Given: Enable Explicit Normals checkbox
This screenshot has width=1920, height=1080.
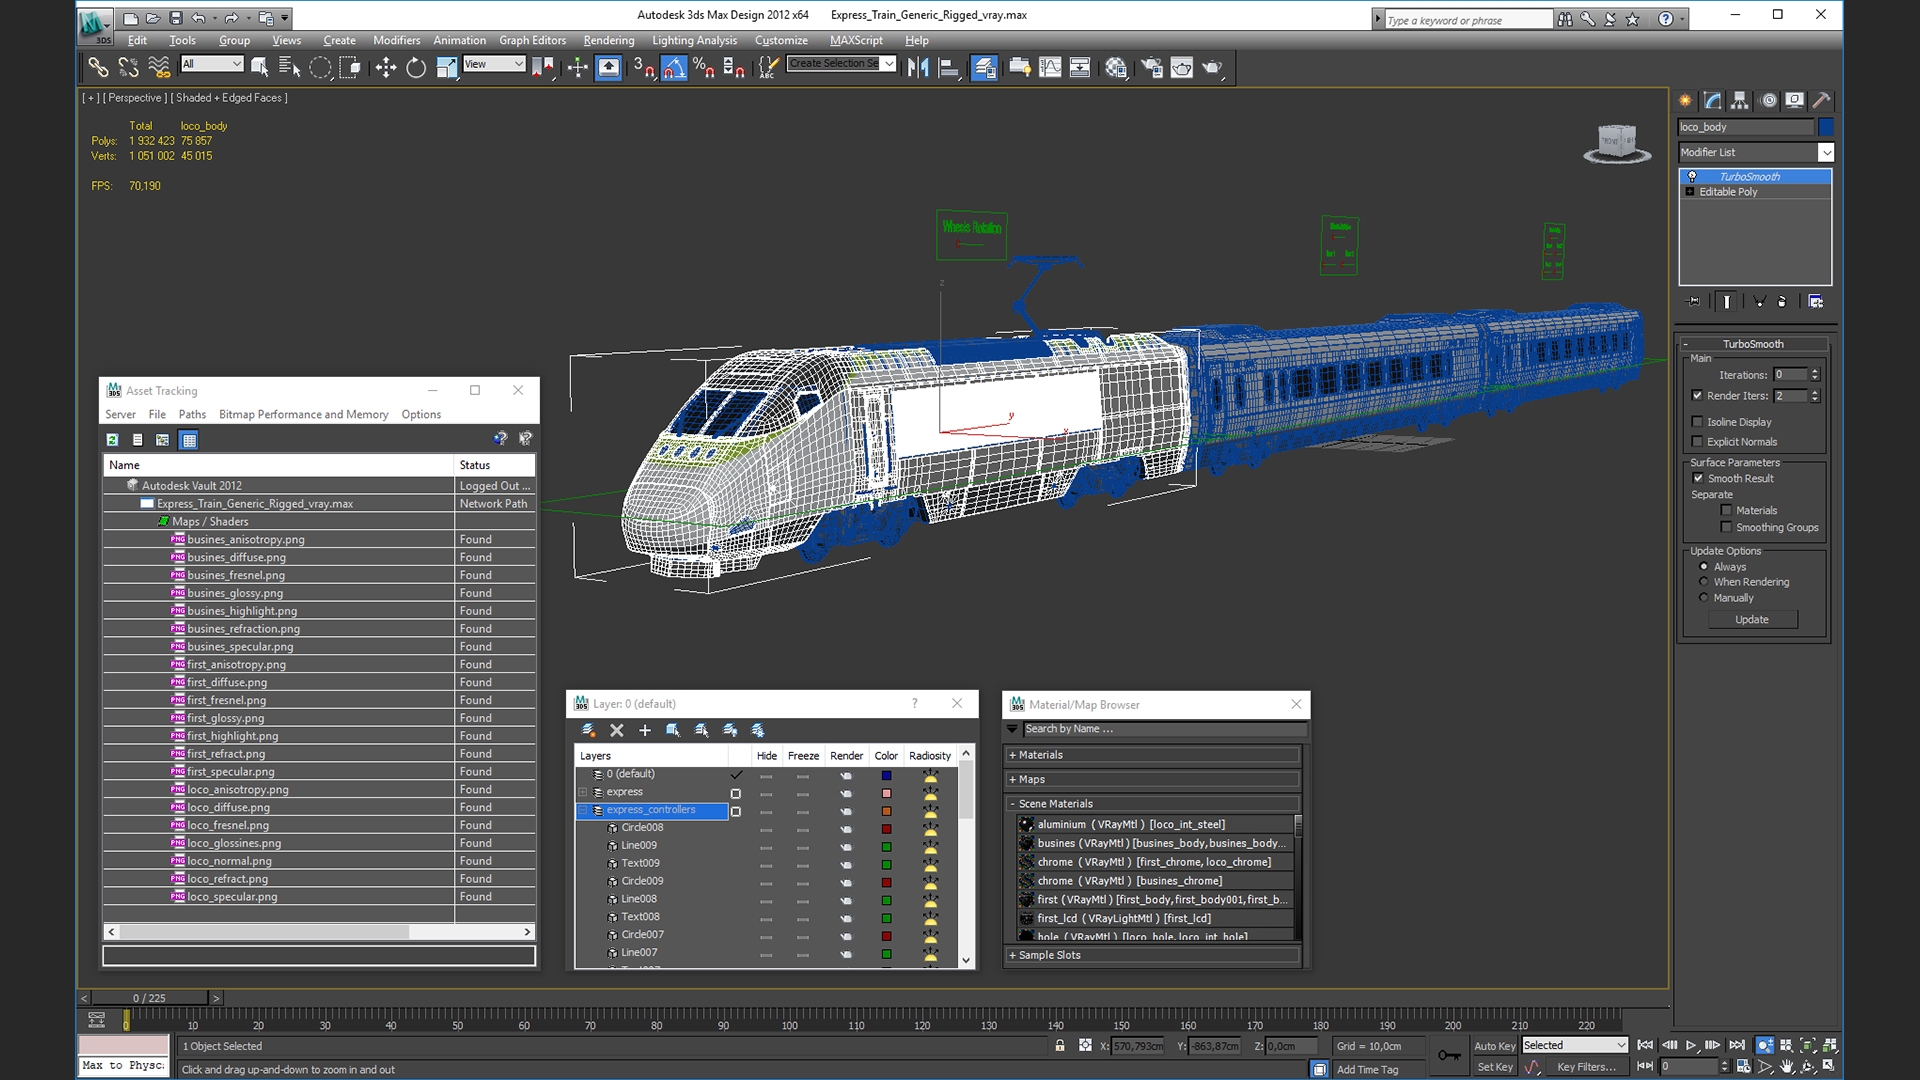Looking at the screenshot, I should pyautogui.click(x=1697, y=442).
